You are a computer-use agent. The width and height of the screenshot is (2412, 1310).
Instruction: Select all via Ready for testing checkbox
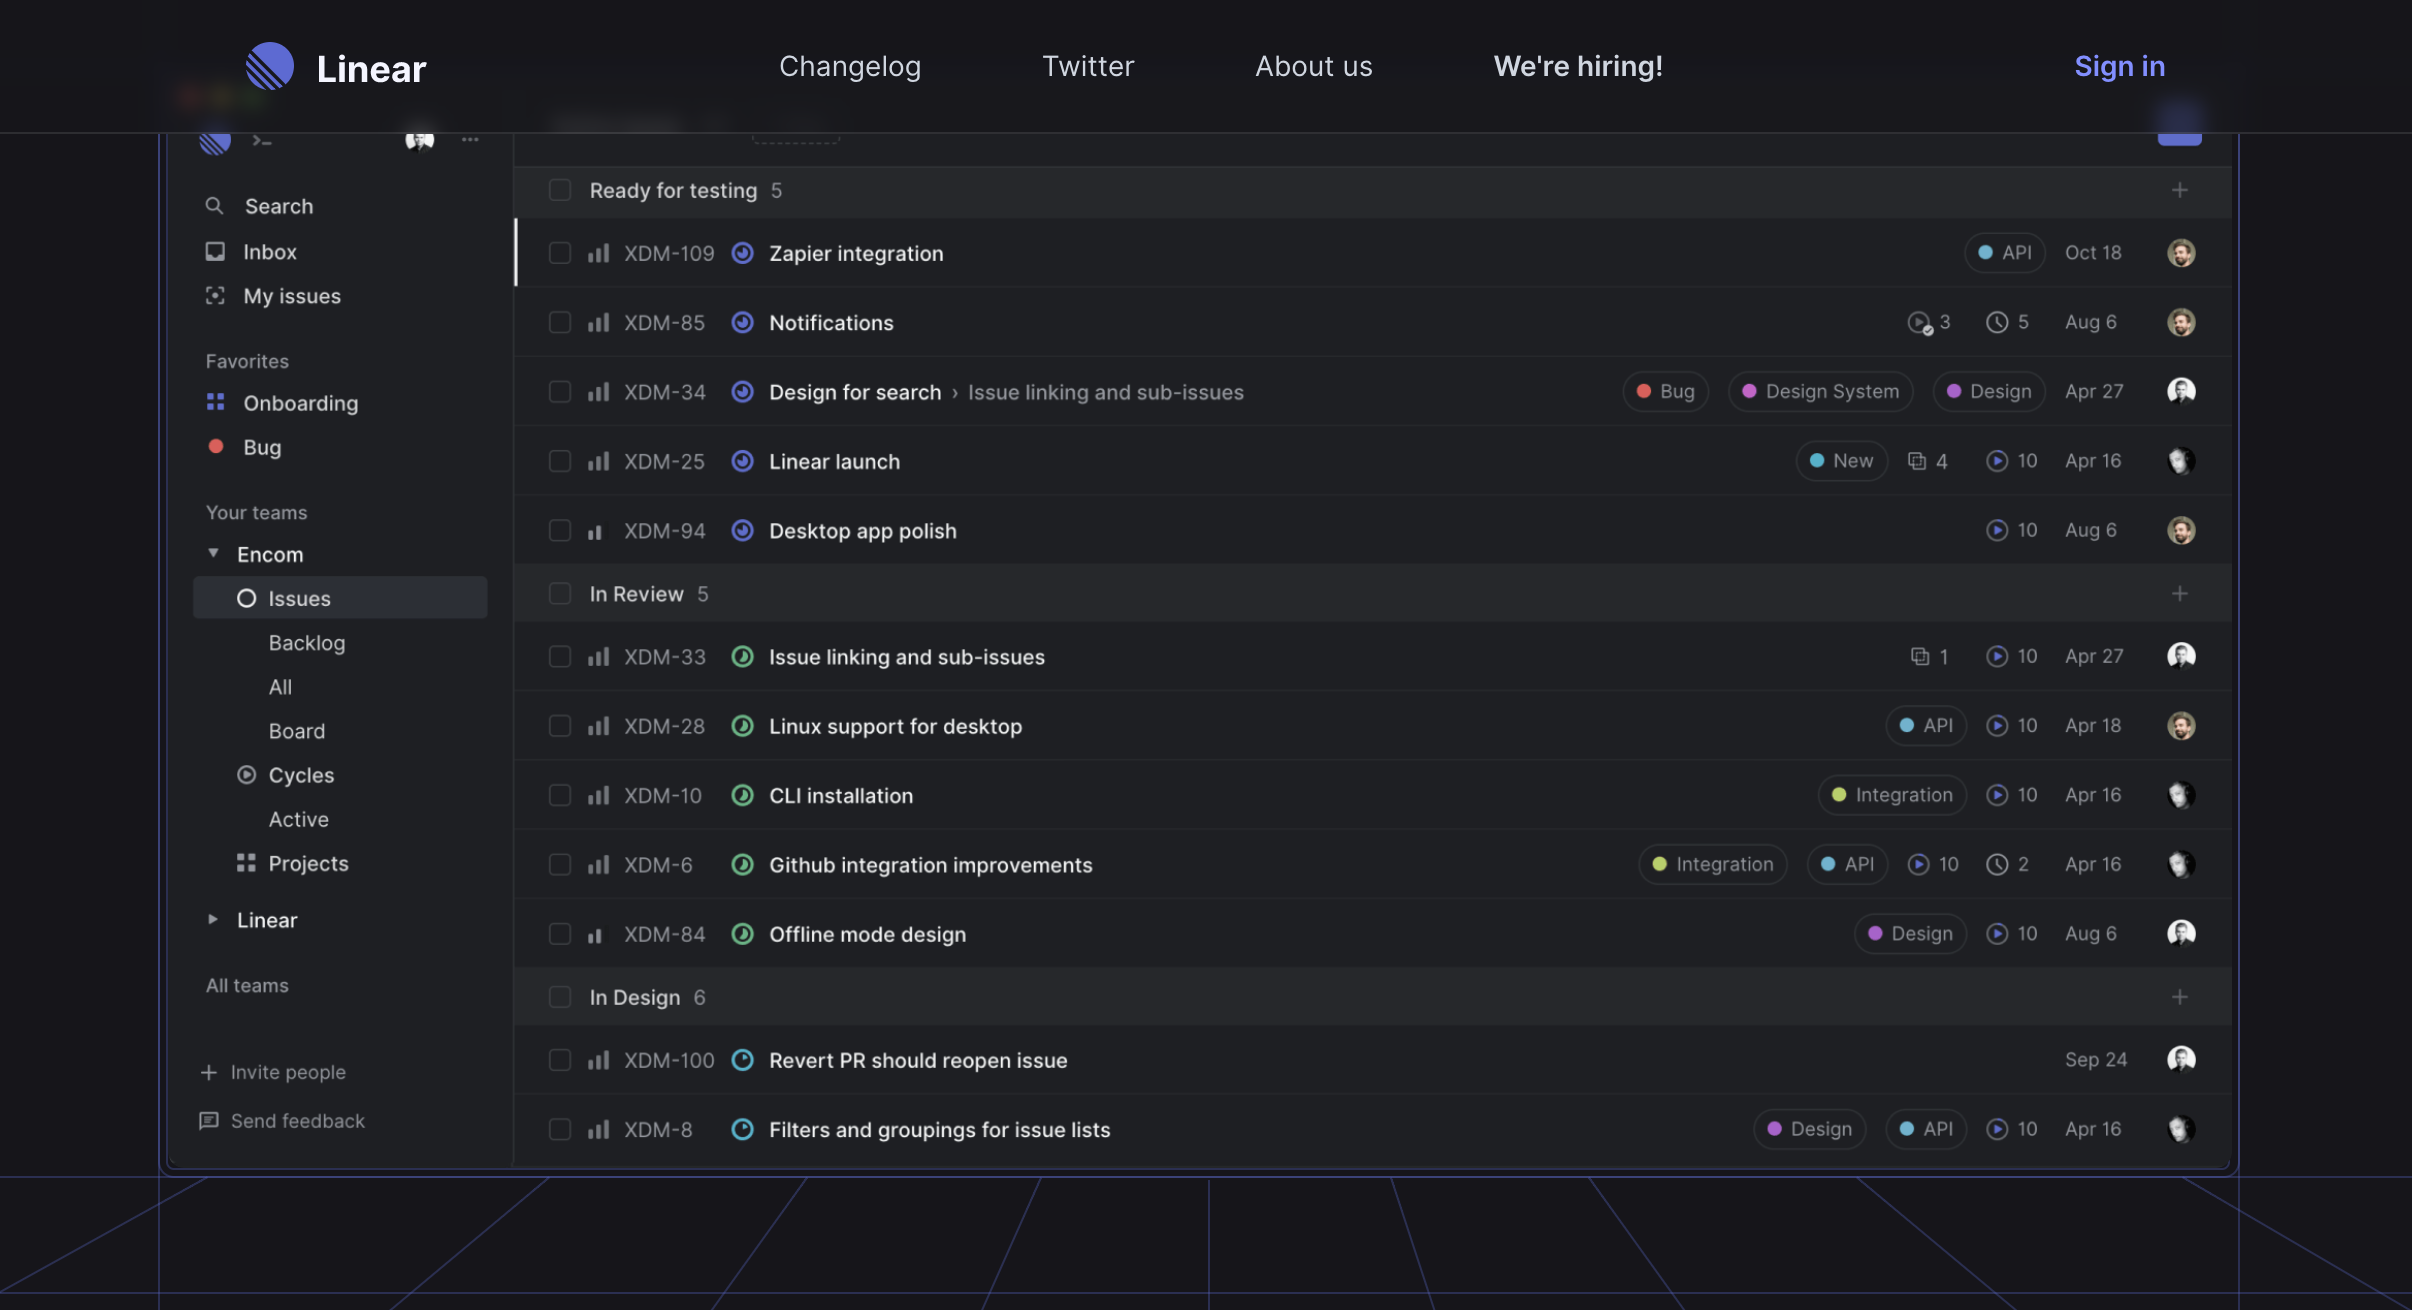(560, 190)
